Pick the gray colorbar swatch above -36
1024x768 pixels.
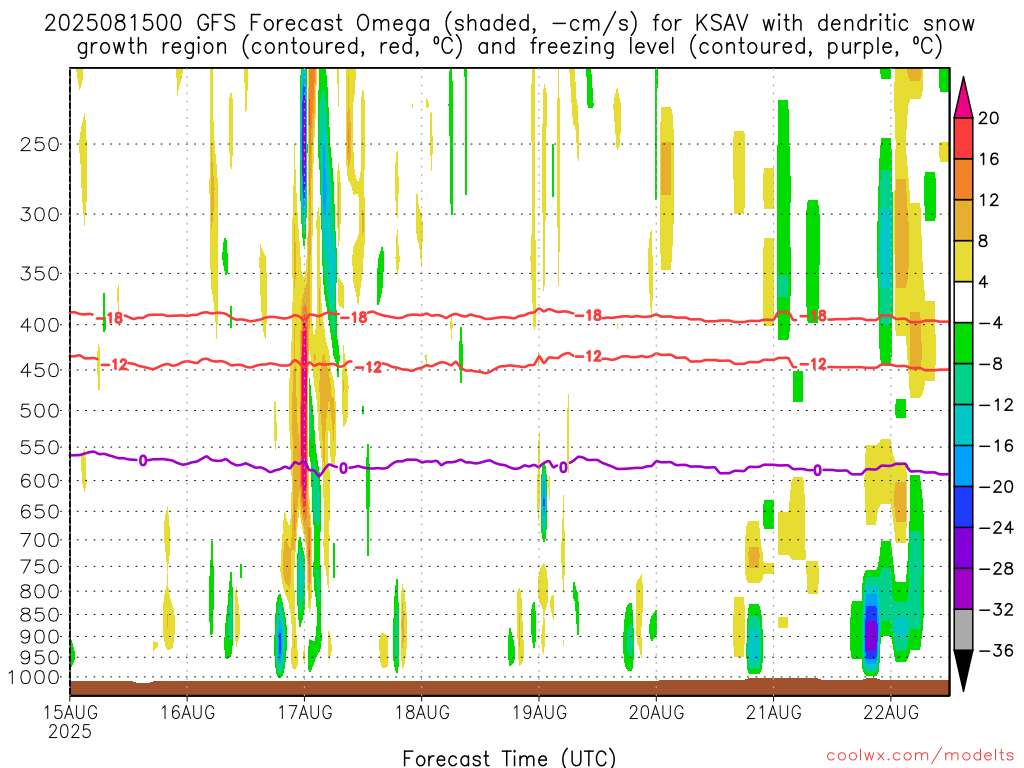coord(963,630)
